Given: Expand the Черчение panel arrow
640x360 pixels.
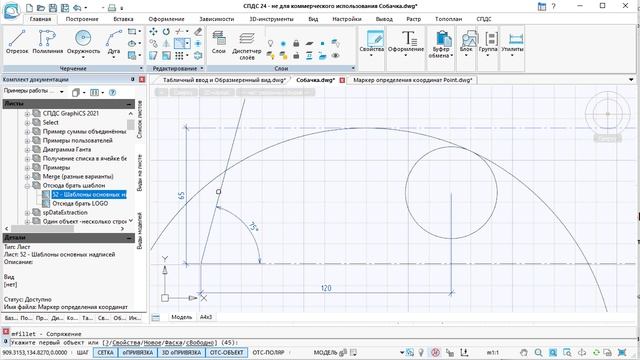Looking at the screenshot, I should click(141, 68).
